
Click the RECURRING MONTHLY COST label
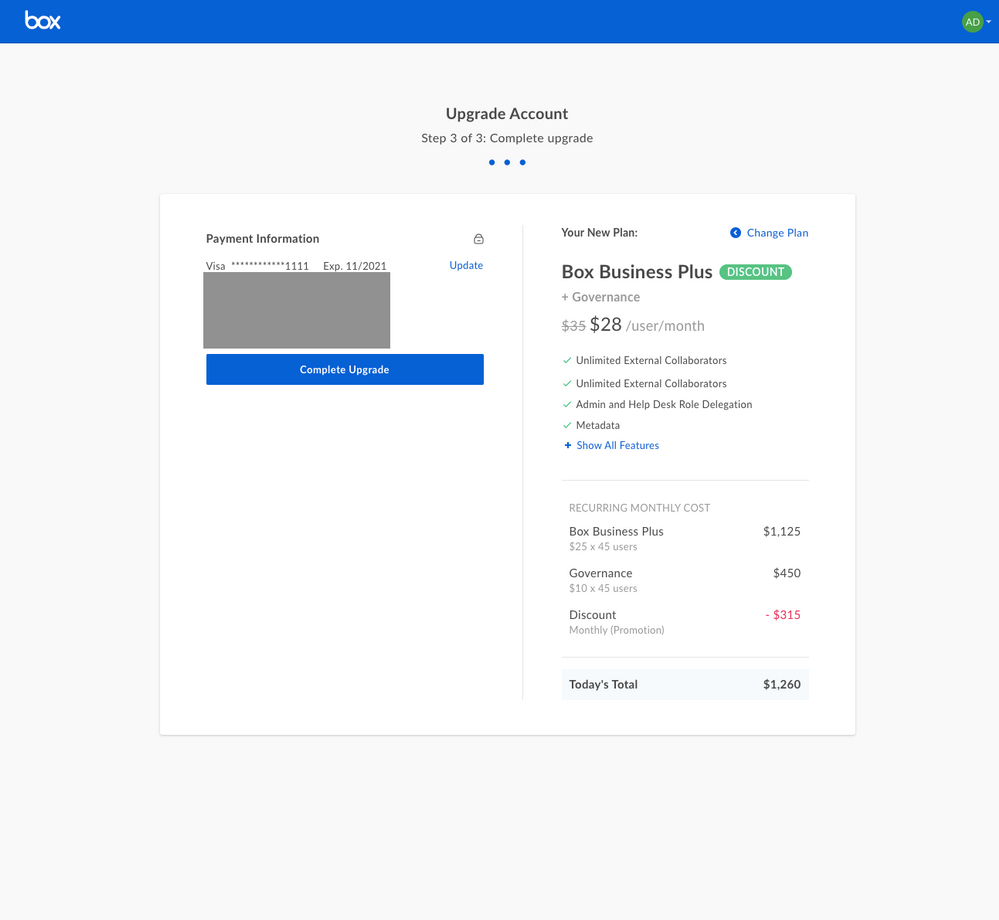point(640,508)
